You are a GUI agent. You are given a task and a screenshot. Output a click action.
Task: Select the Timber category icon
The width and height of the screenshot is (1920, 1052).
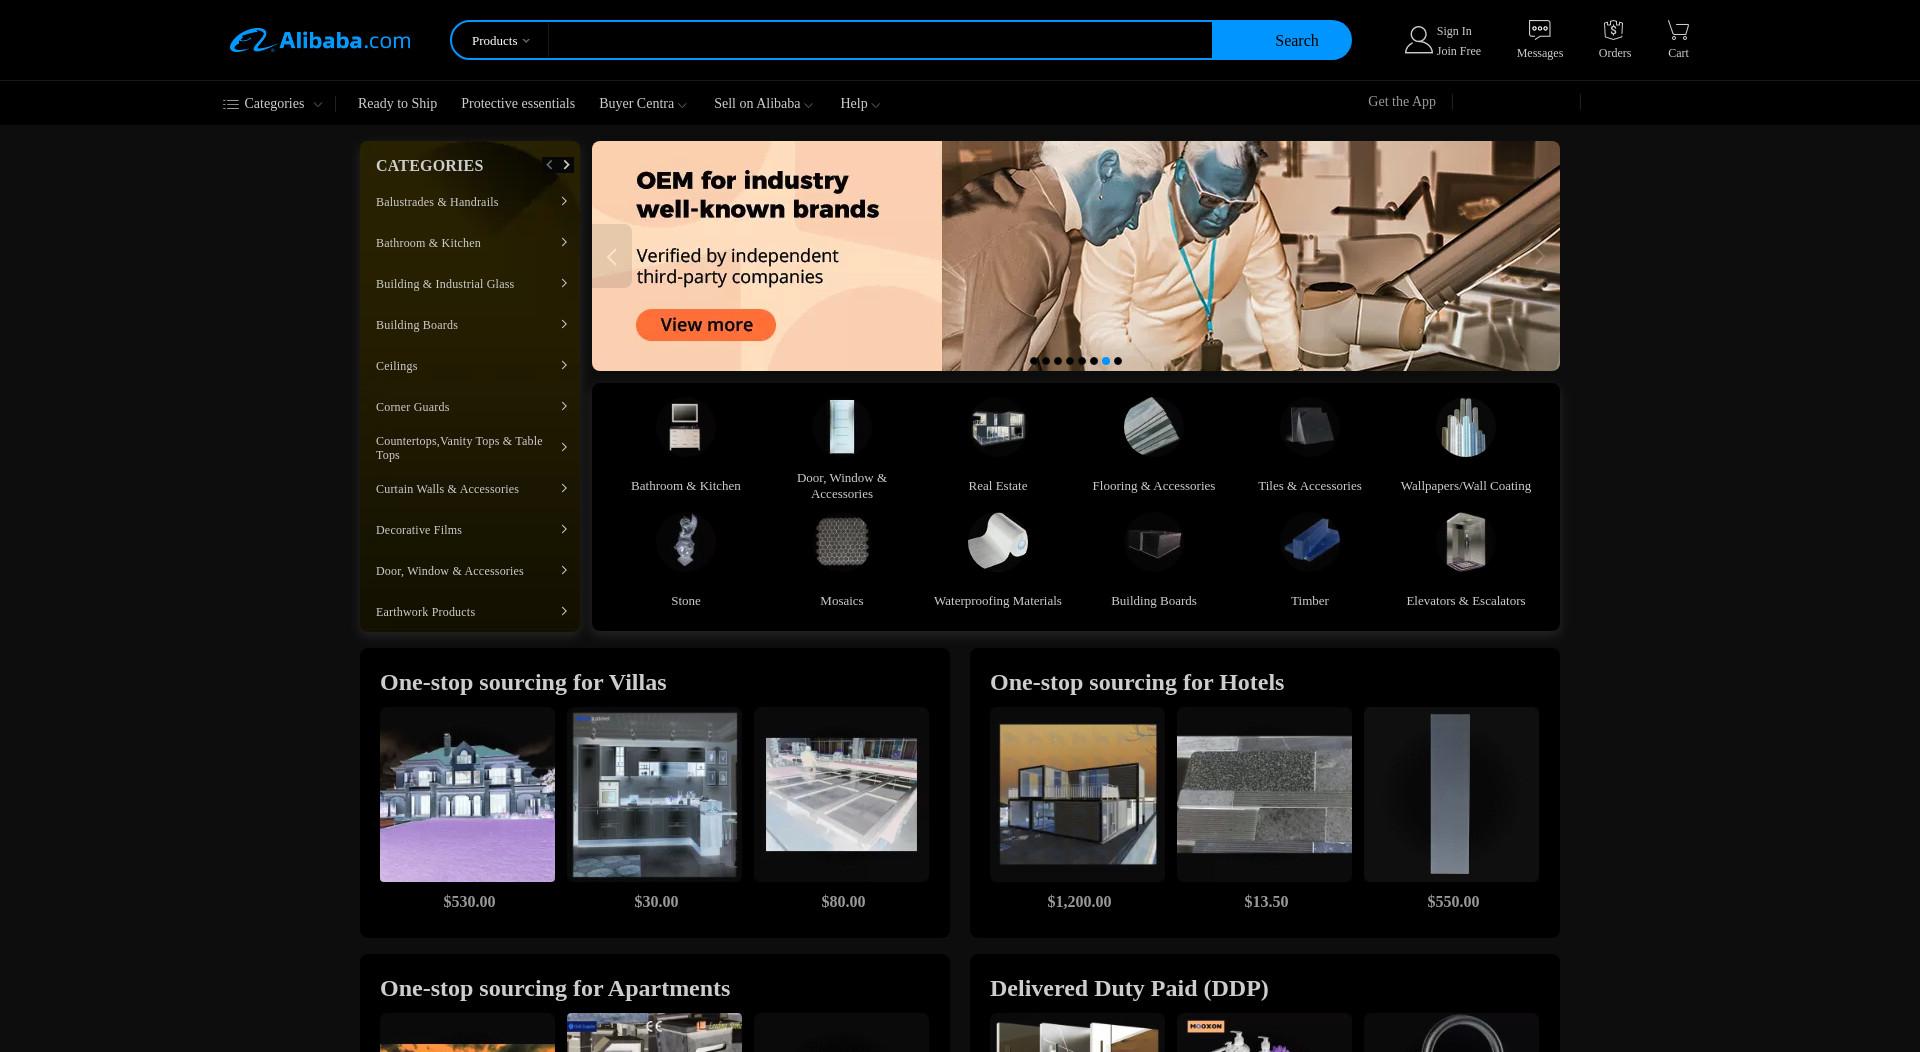pyautogui.click(x=1309, y=542)
